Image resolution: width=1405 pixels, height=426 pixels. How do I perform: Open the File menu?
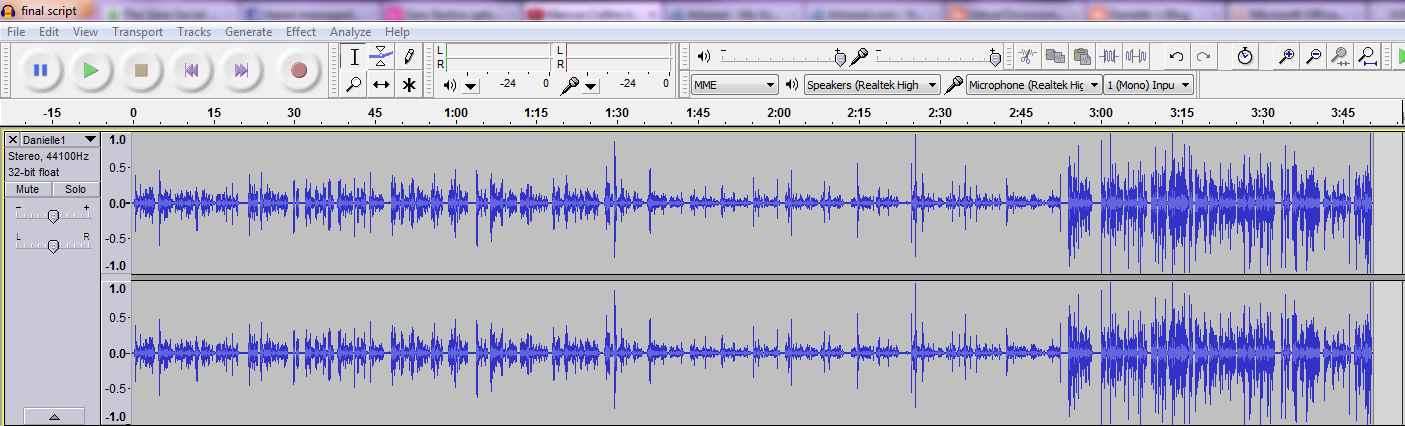point(16,32)
